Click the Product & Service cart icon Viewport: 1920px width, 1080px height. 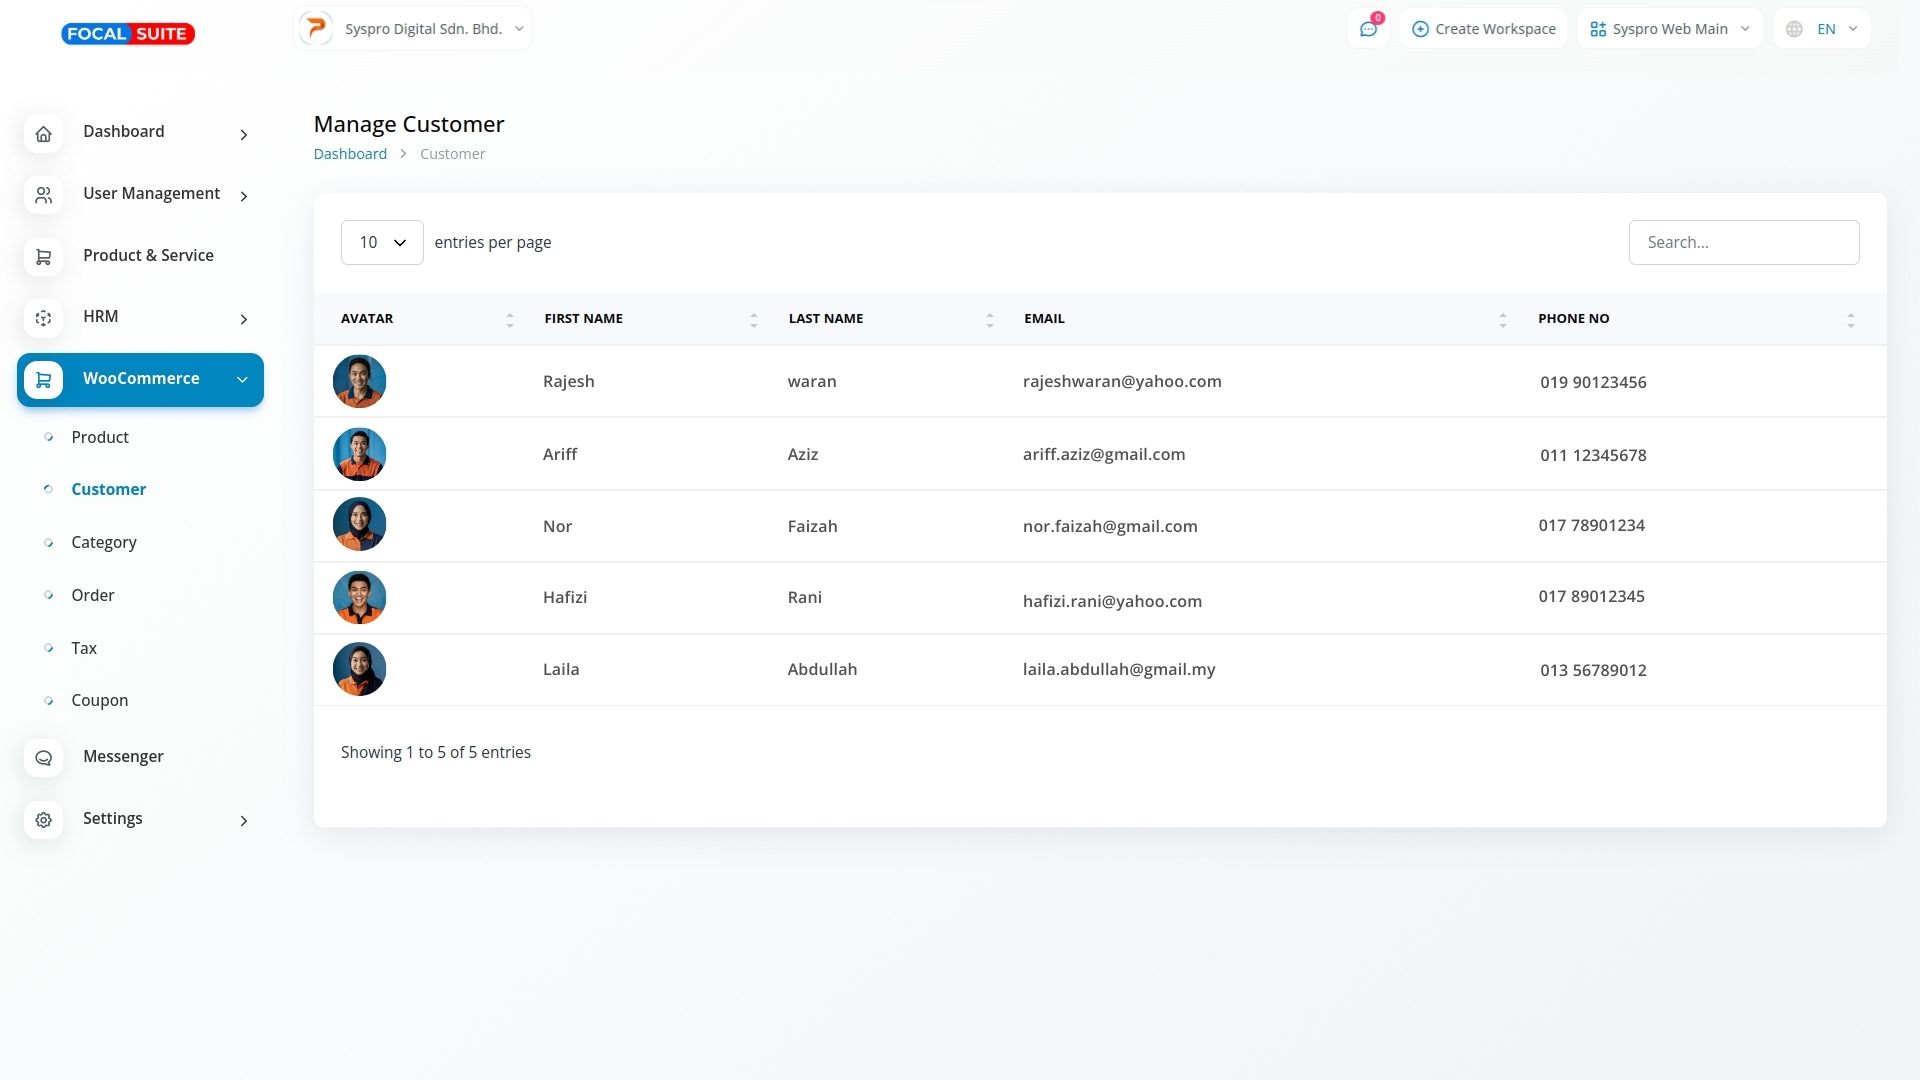[43, 257]
